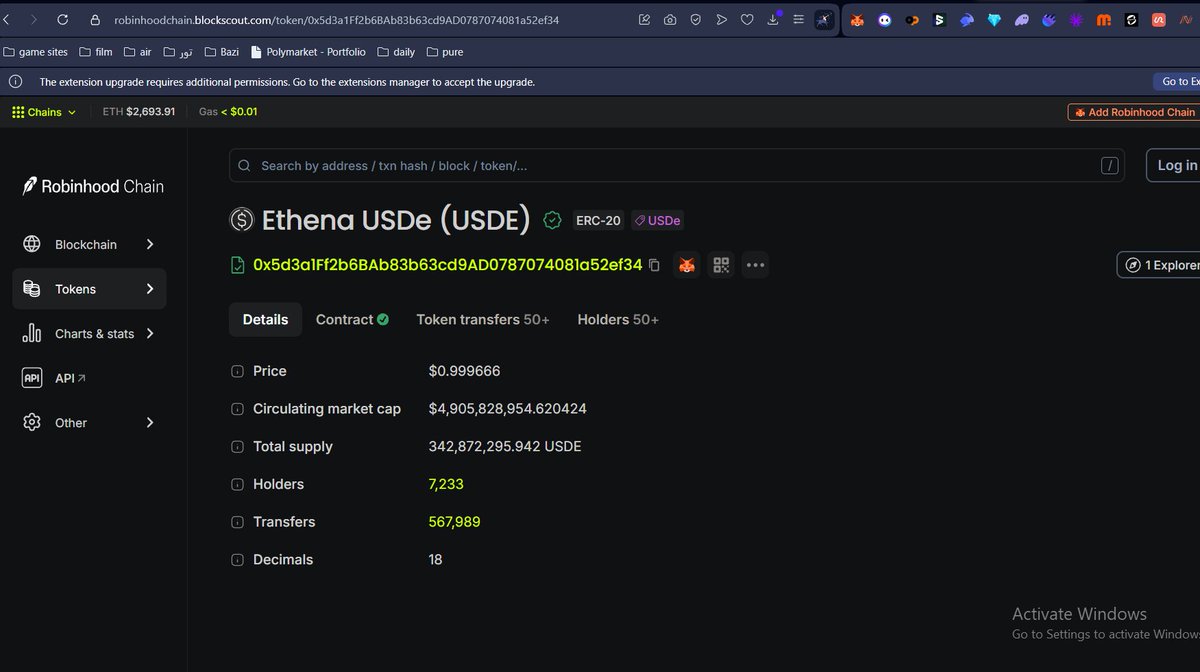Click the Gas < $0.01 indicator

[x=228, y=112]
